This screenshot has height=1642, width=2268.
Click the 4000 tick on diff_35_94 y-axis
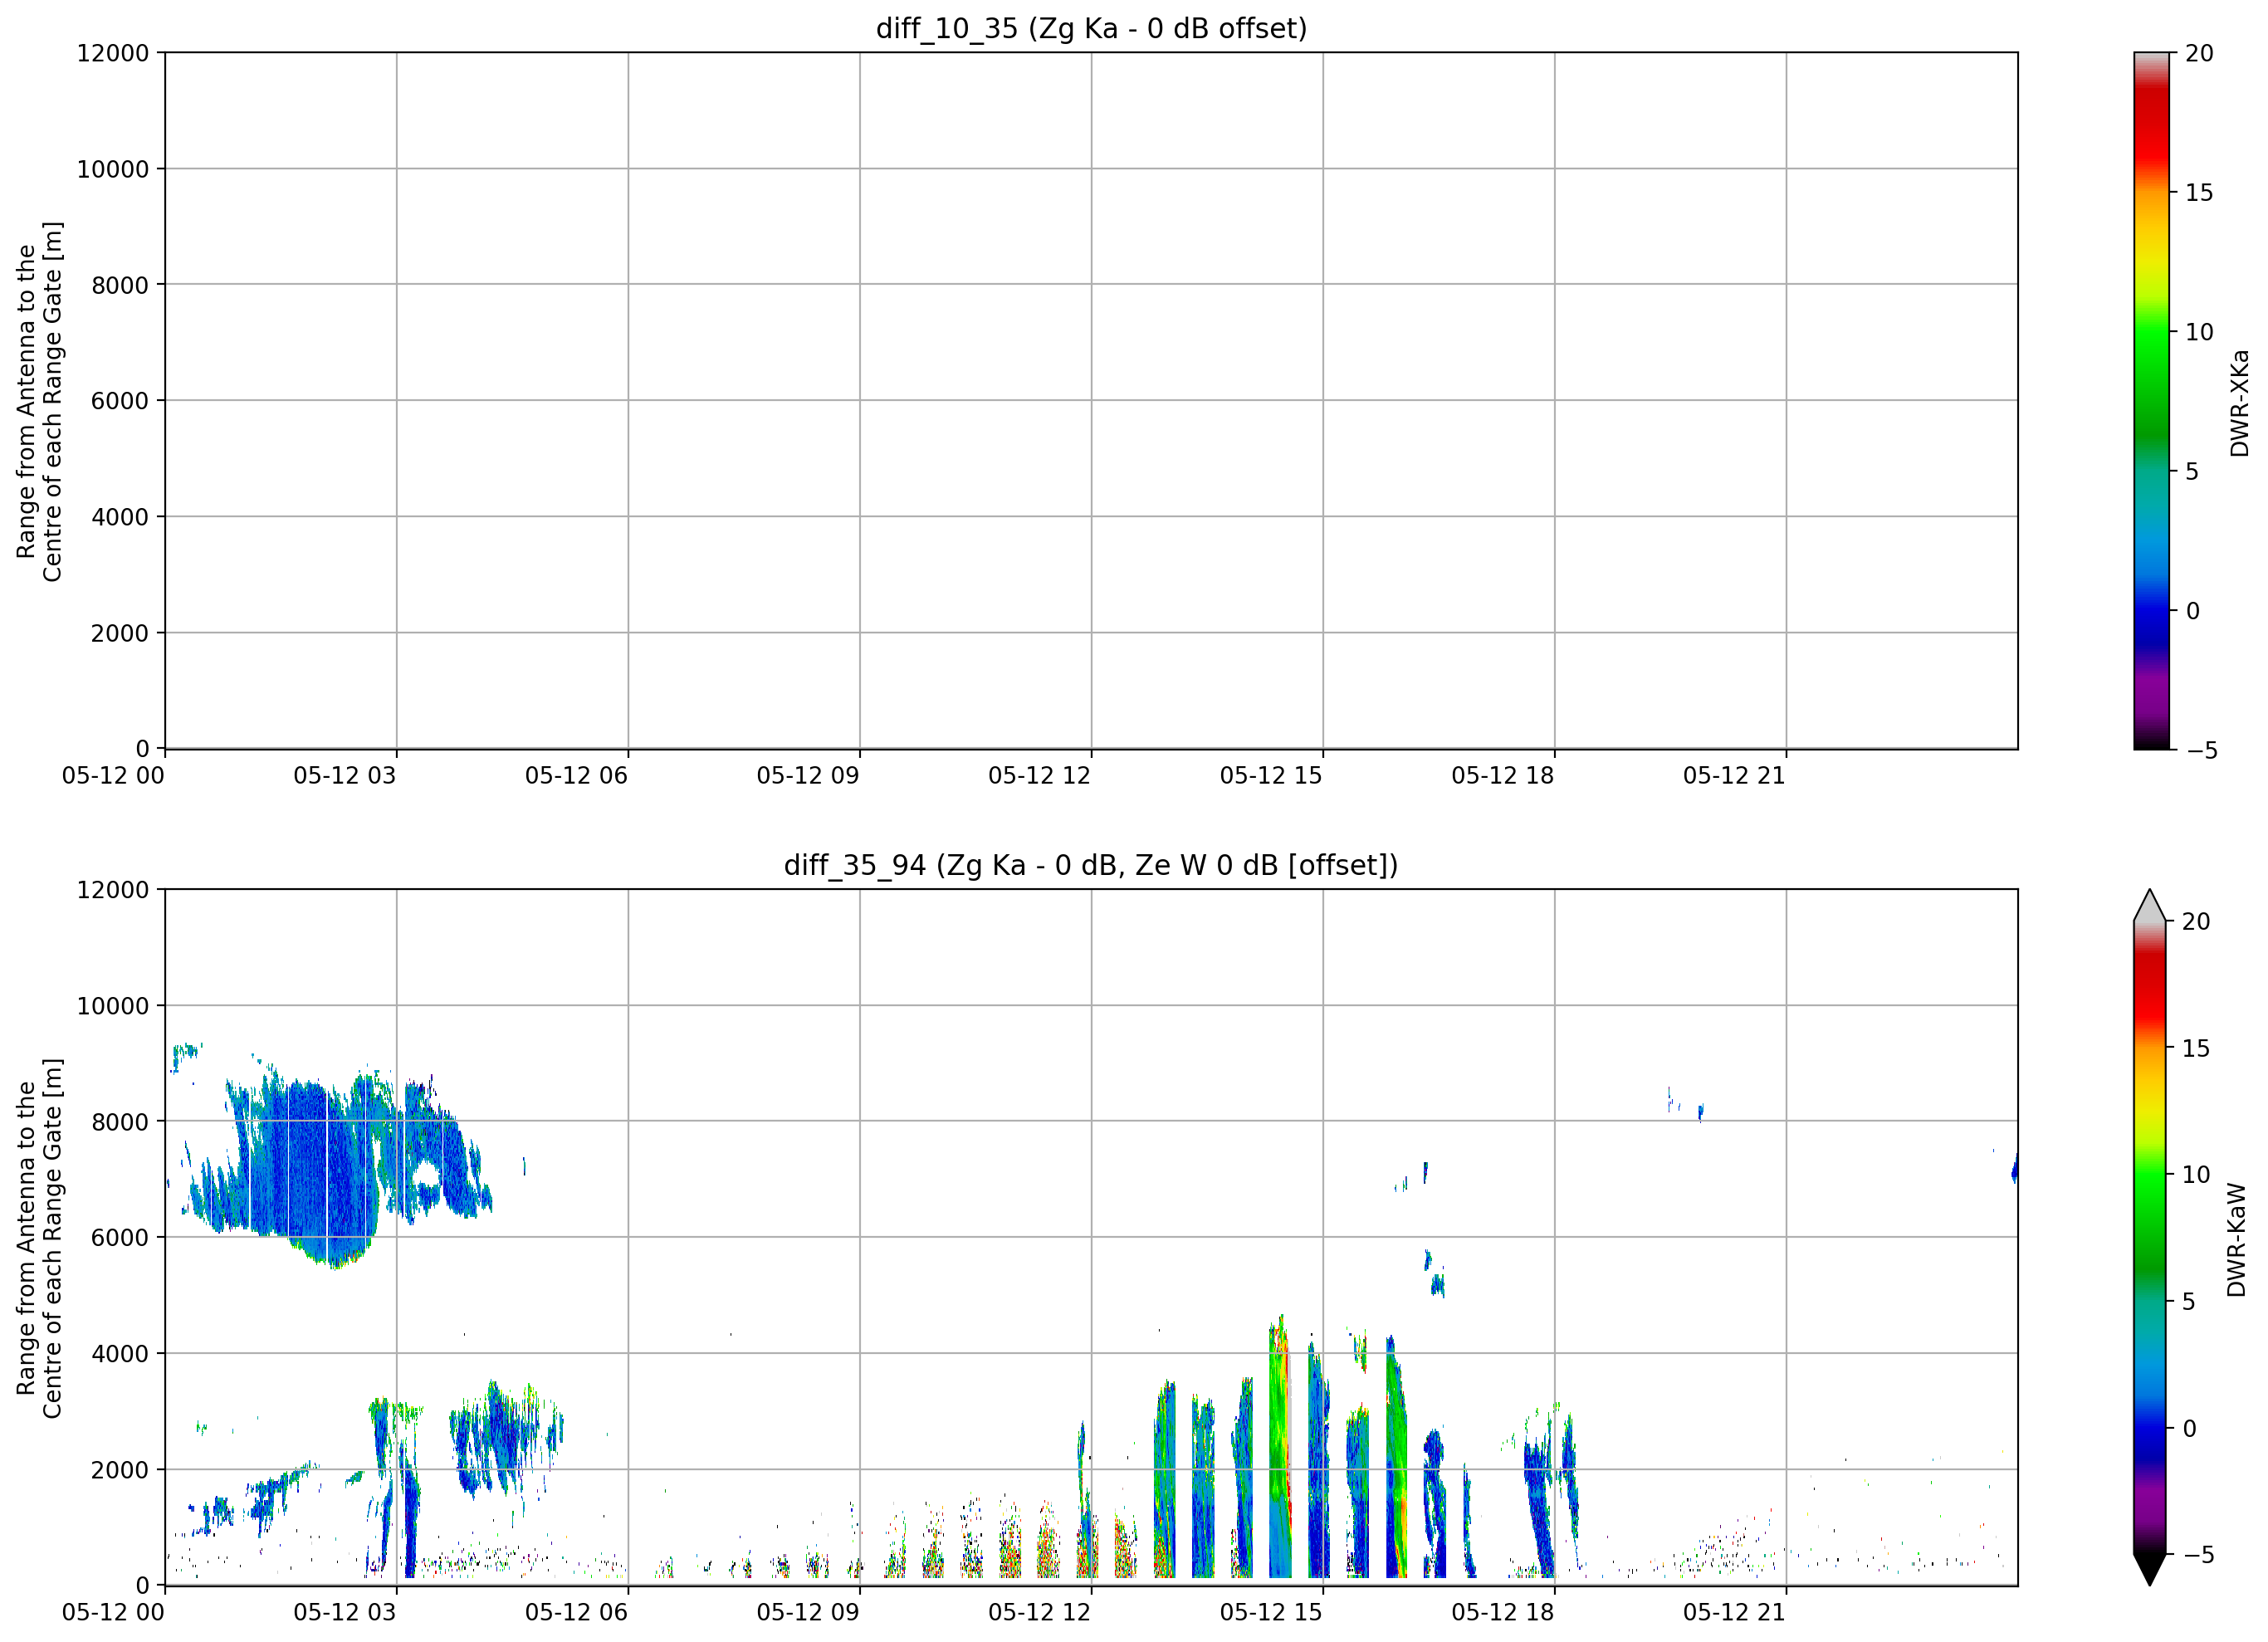tap(120, 1355)
